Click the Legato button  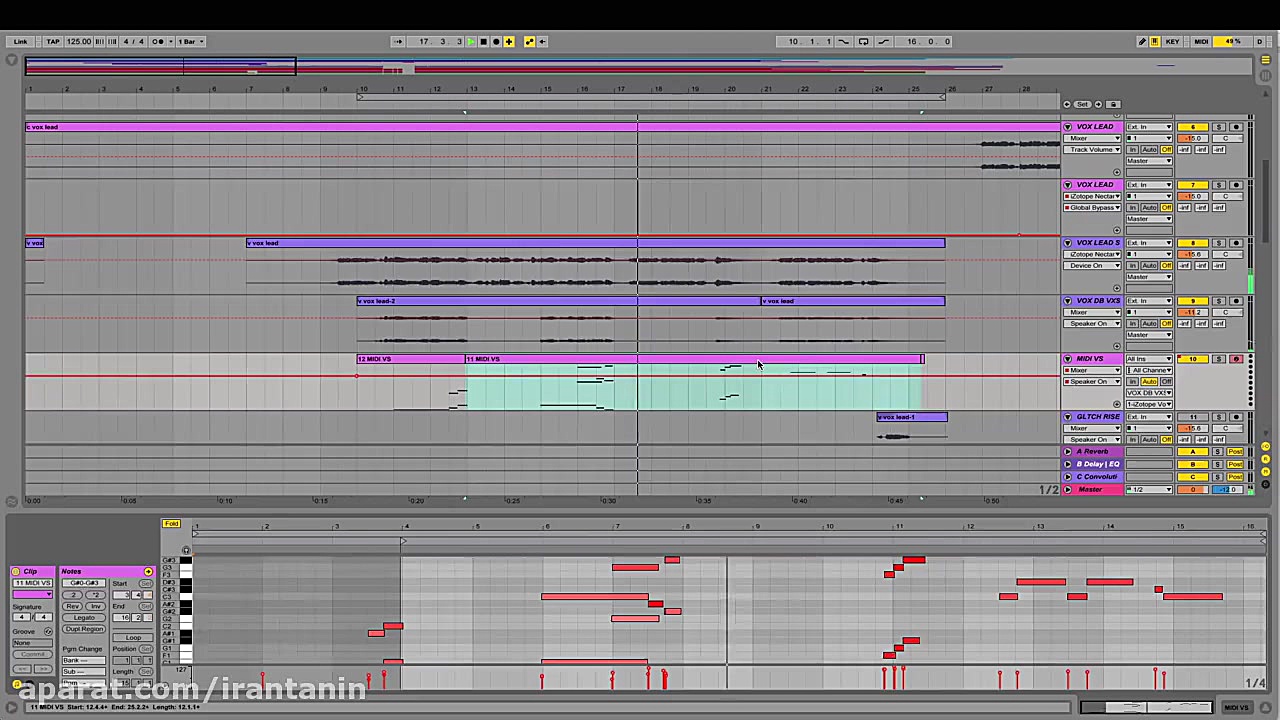(84, 618)
